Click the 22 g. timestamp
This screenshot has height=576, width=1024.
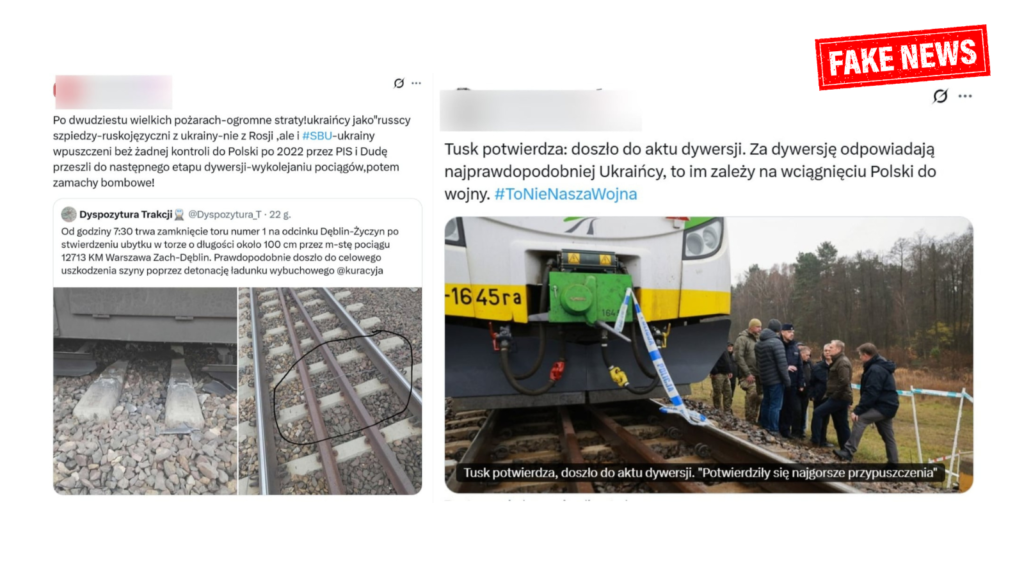coord(280,214)
